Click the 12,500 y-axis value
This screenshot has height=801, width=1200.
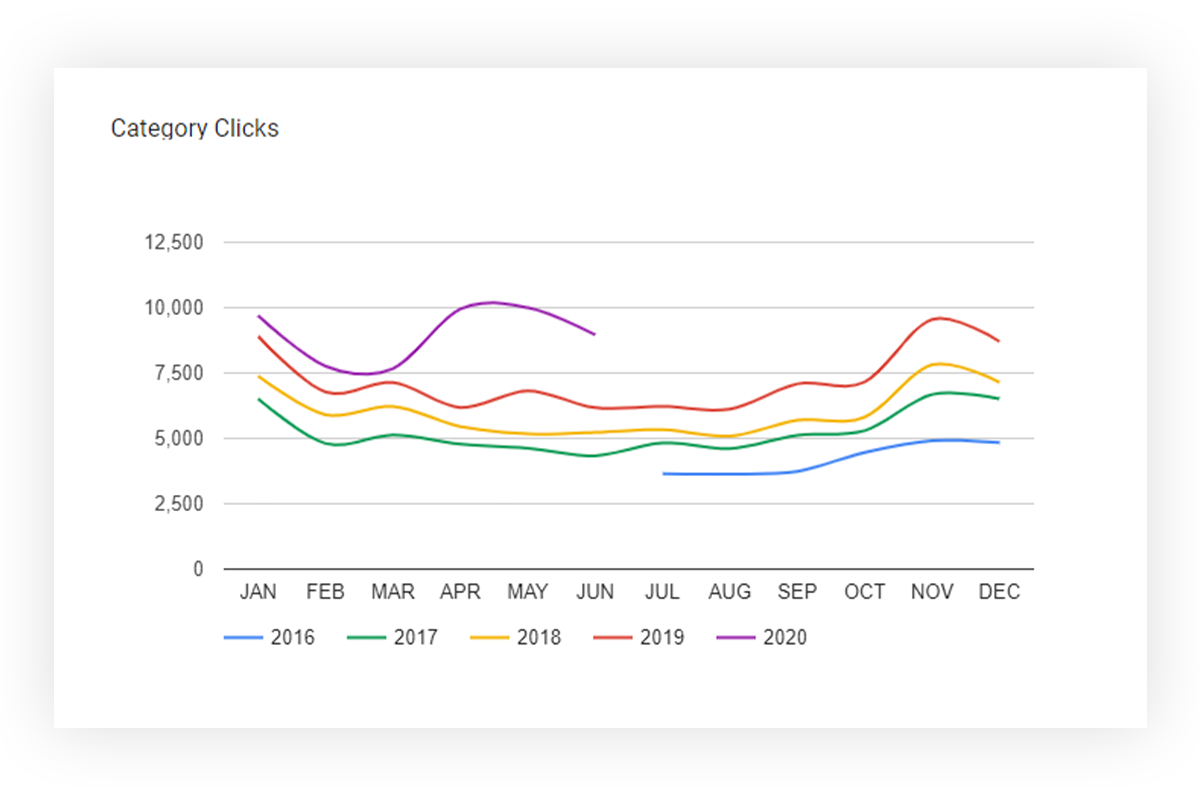point(176,243)
